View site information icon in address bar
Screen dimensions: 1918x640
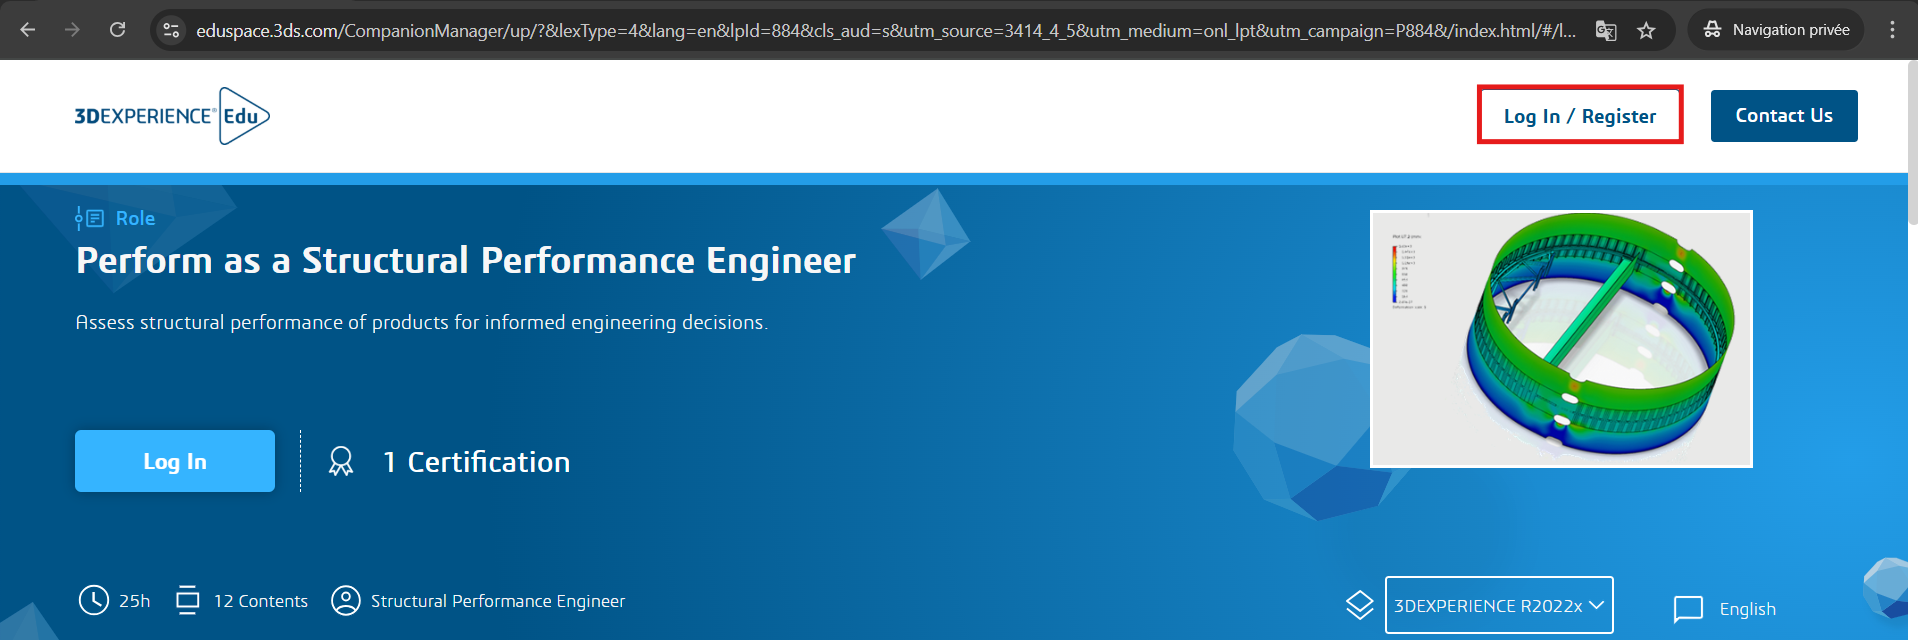[x=171, y=30]
